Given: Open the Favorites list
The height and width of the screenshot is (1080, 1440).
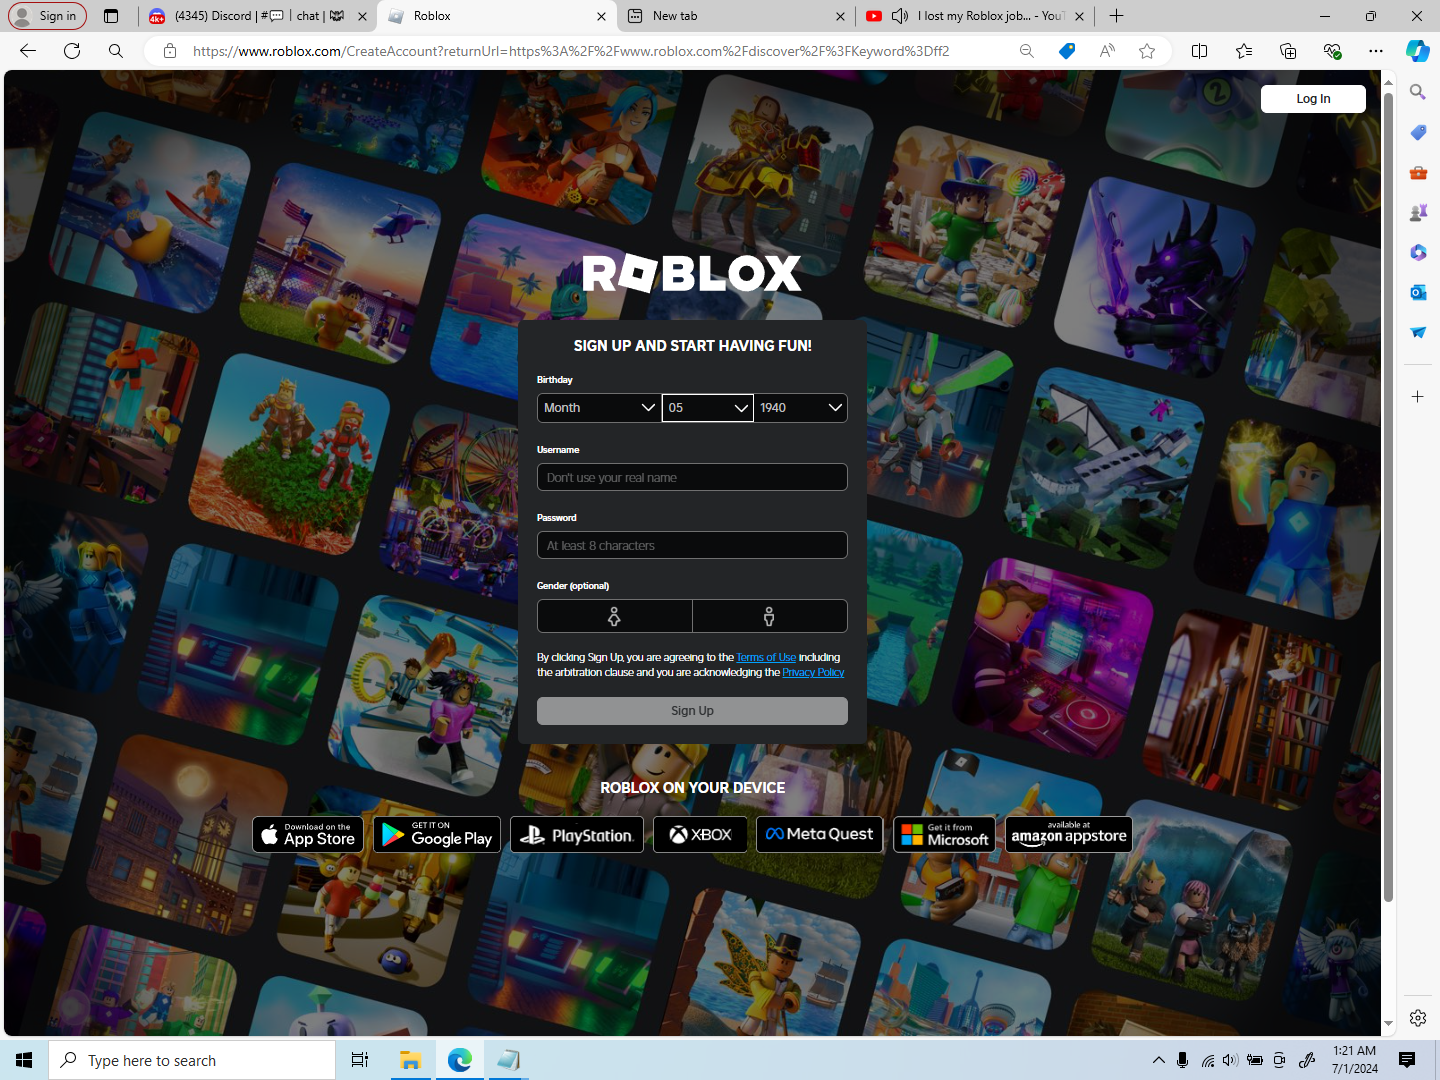Looking at the screenshot, I should tap(1244, 51).
